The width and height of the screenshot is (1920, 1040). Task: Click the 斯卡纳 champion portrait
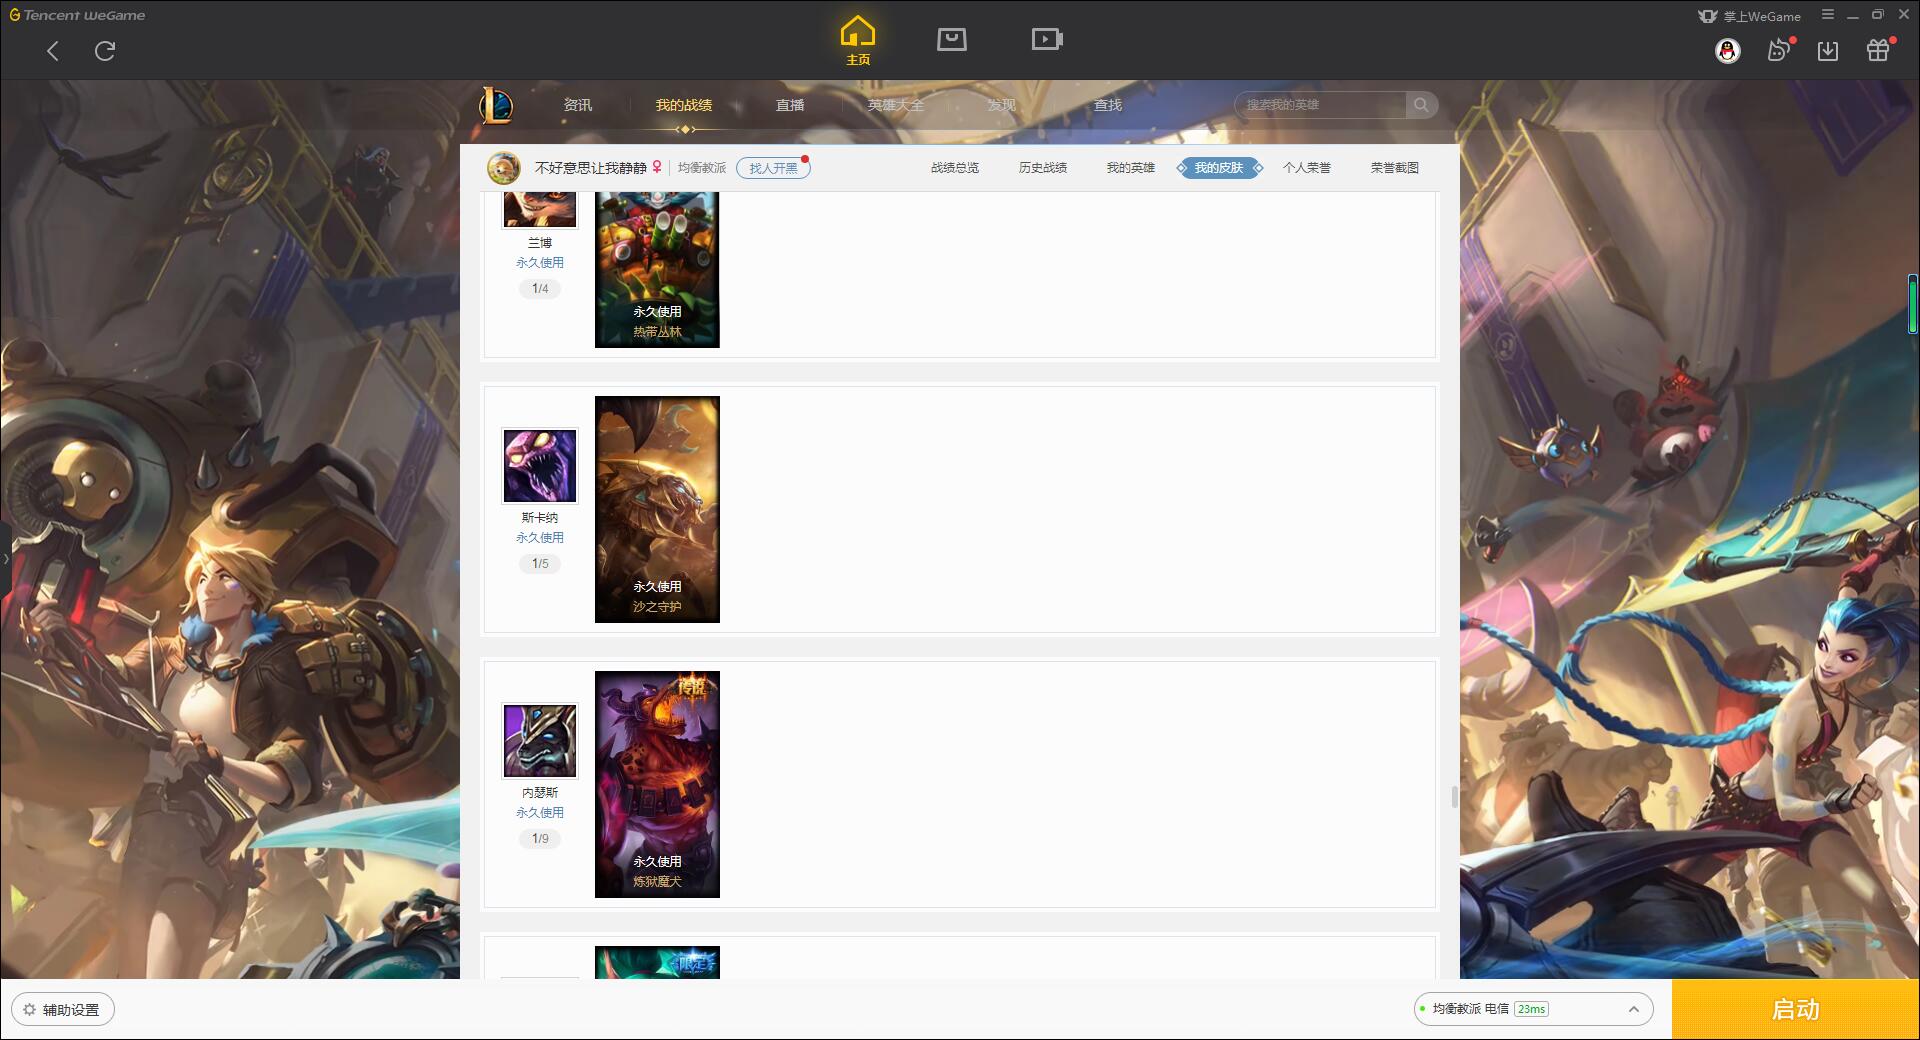(540, 466)
